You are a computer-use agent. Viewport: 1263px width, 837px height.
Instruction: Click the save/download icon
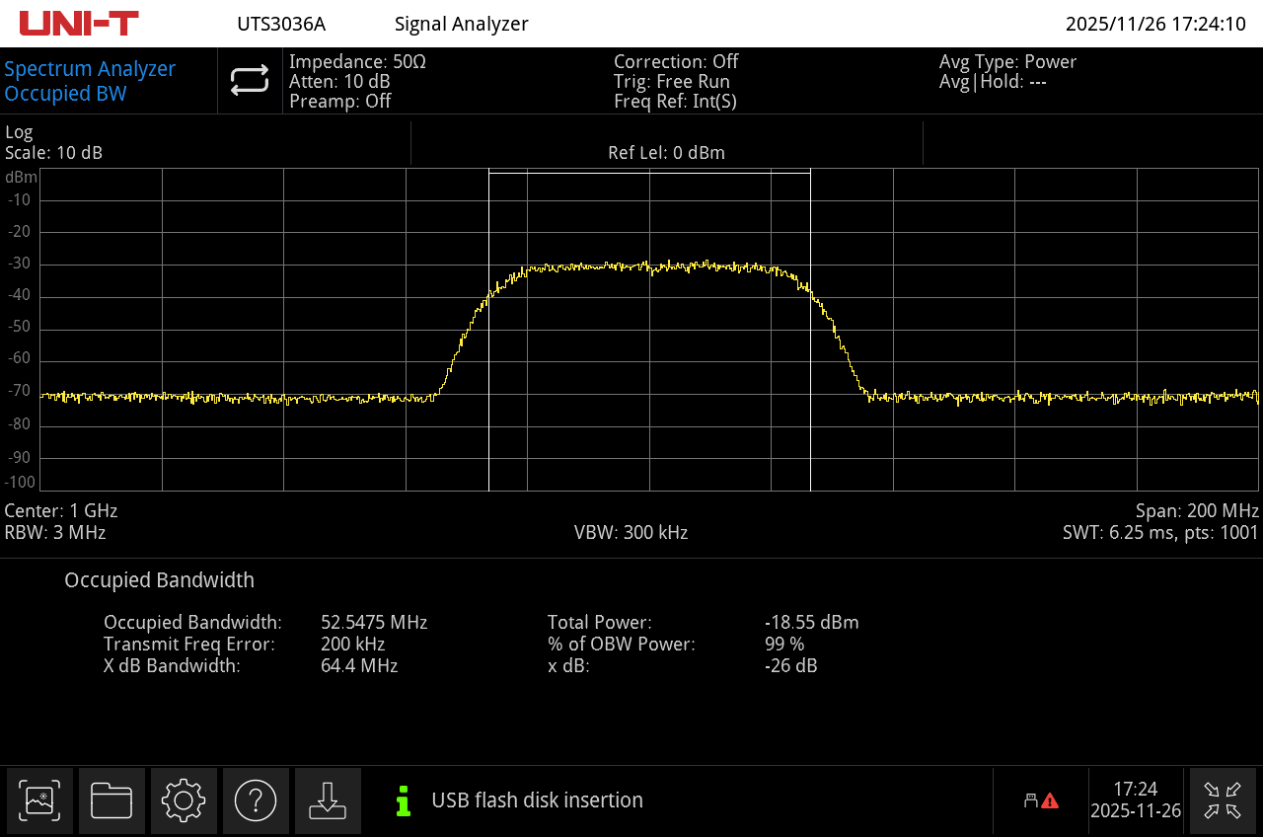point(328,800)
